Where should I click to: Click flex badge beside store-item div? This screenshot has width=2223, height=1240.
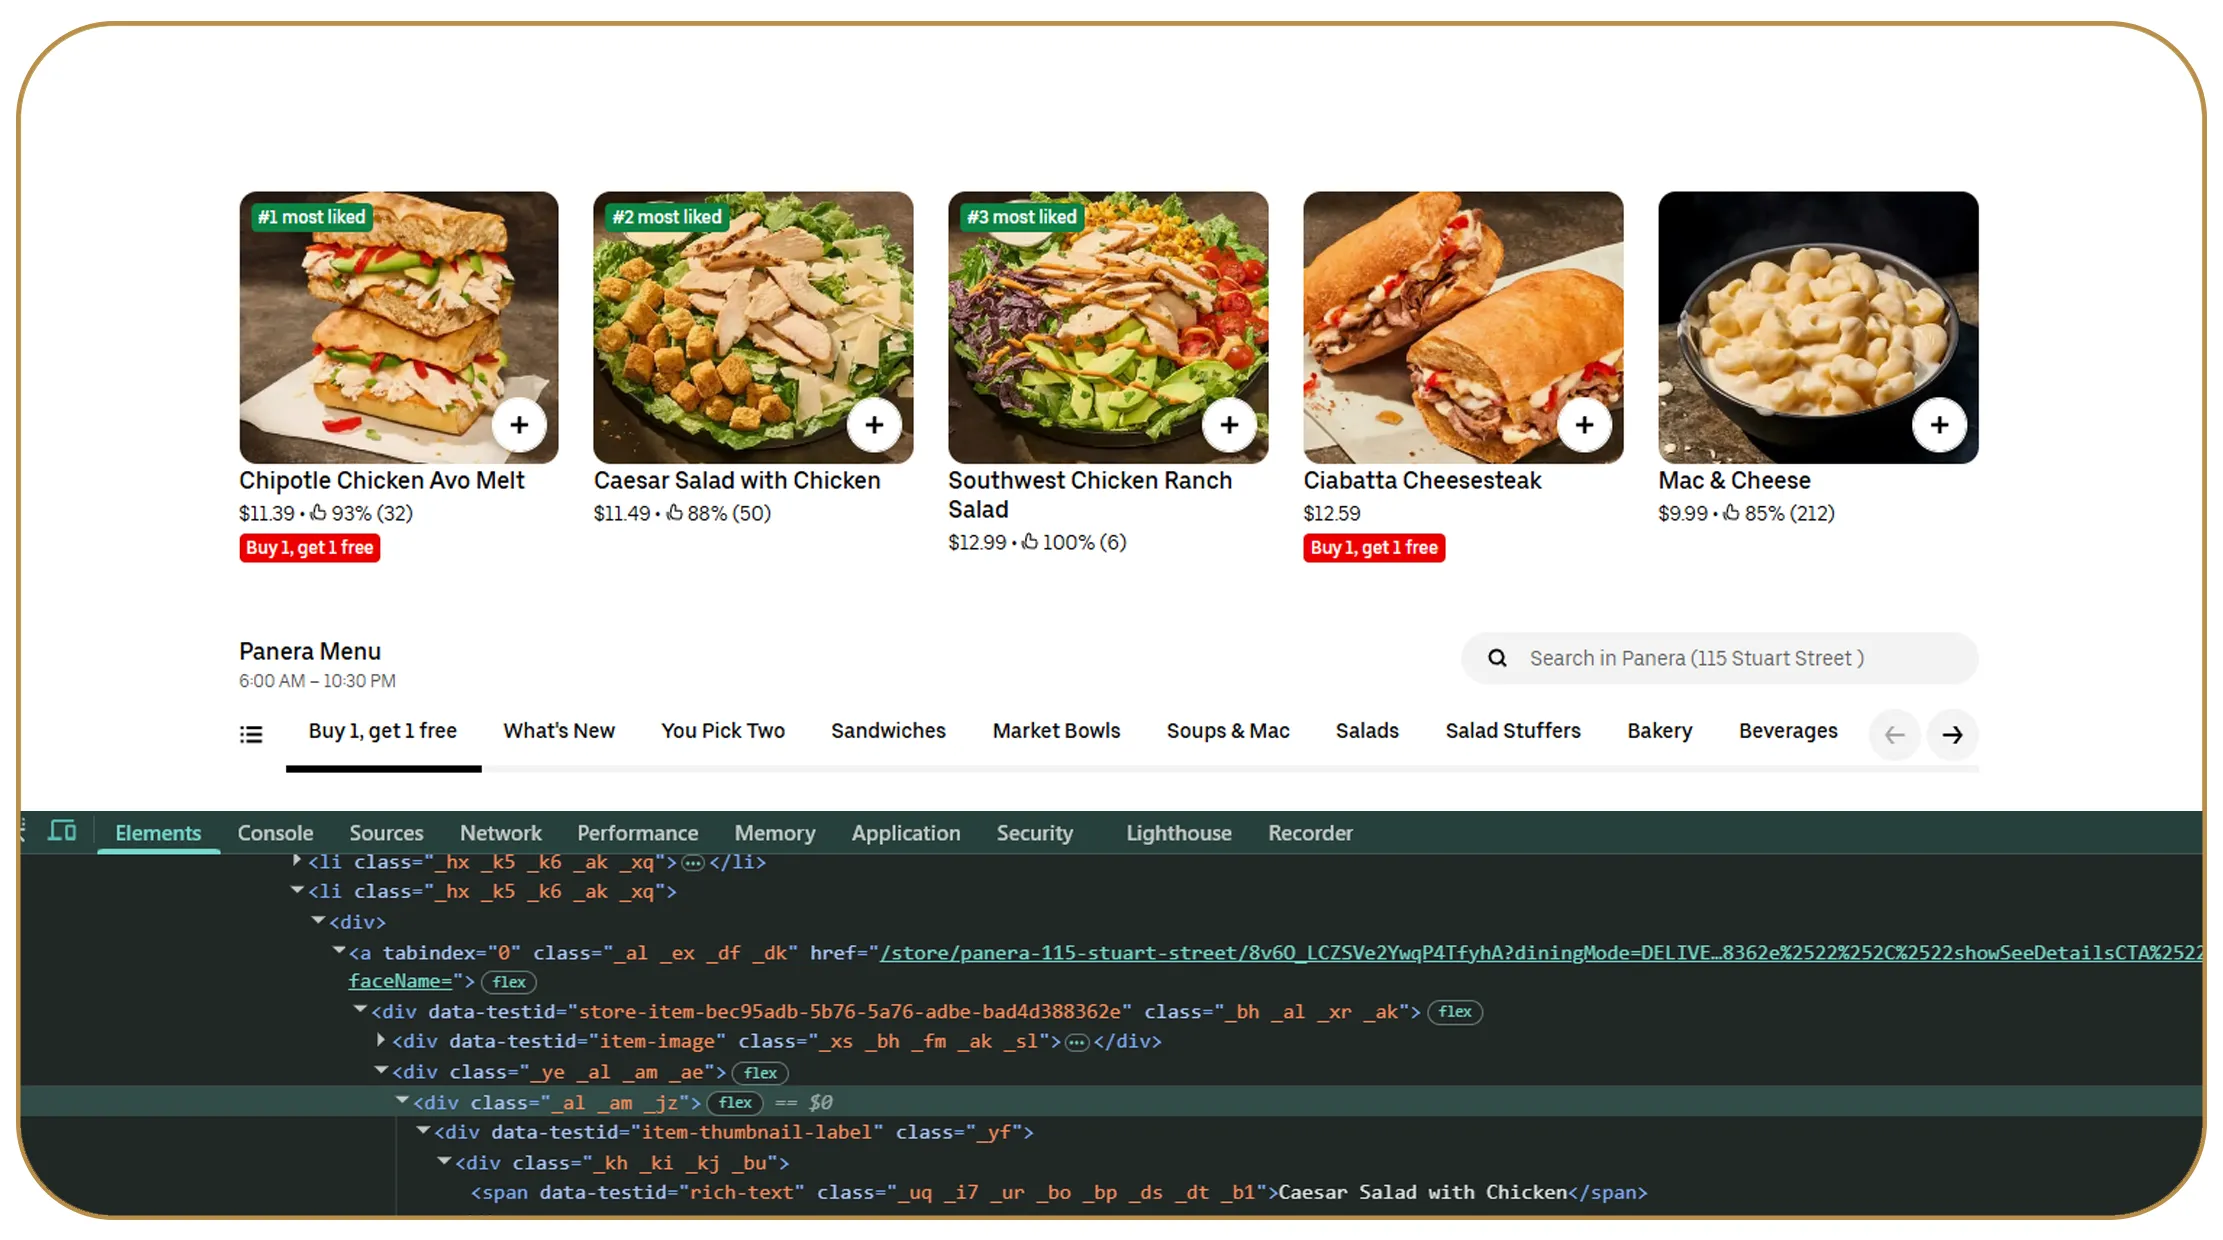1454,1012
